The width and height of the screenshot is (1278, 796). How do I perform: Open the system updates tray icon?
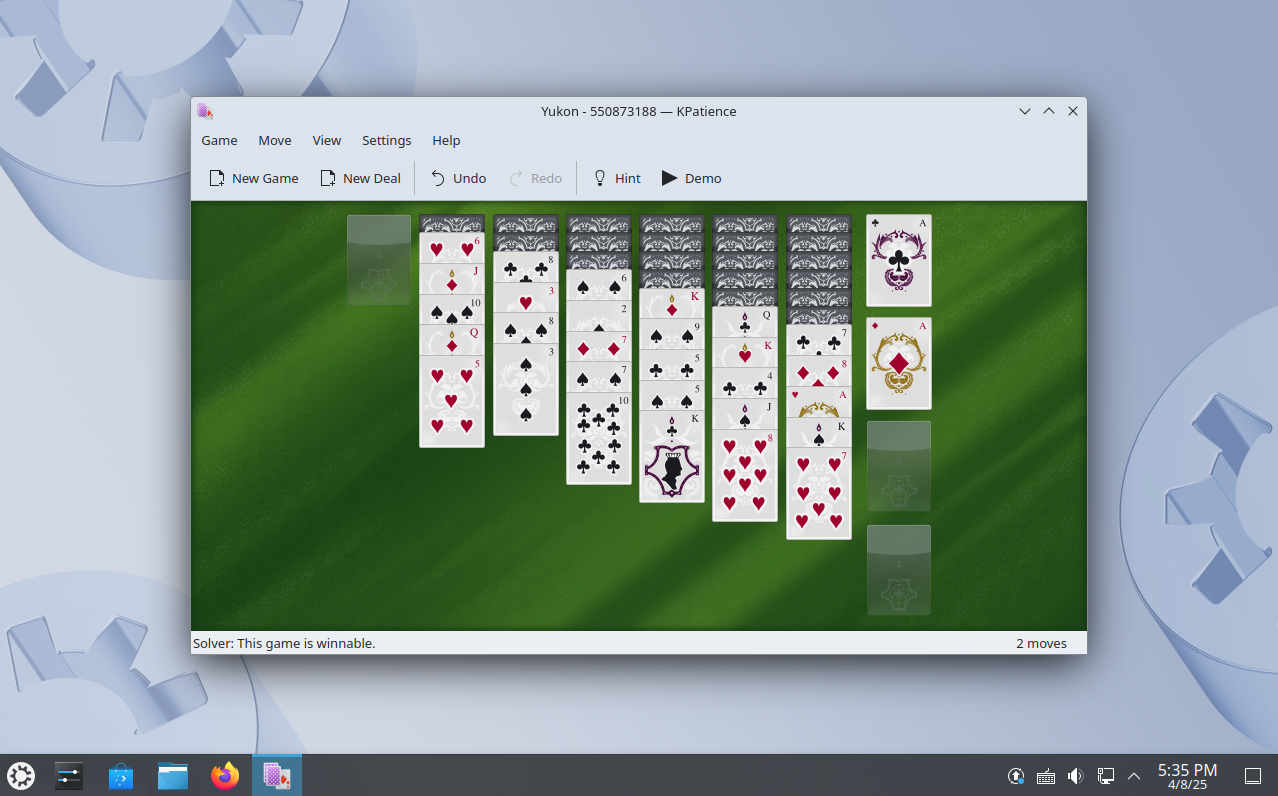coord(1016,776)
